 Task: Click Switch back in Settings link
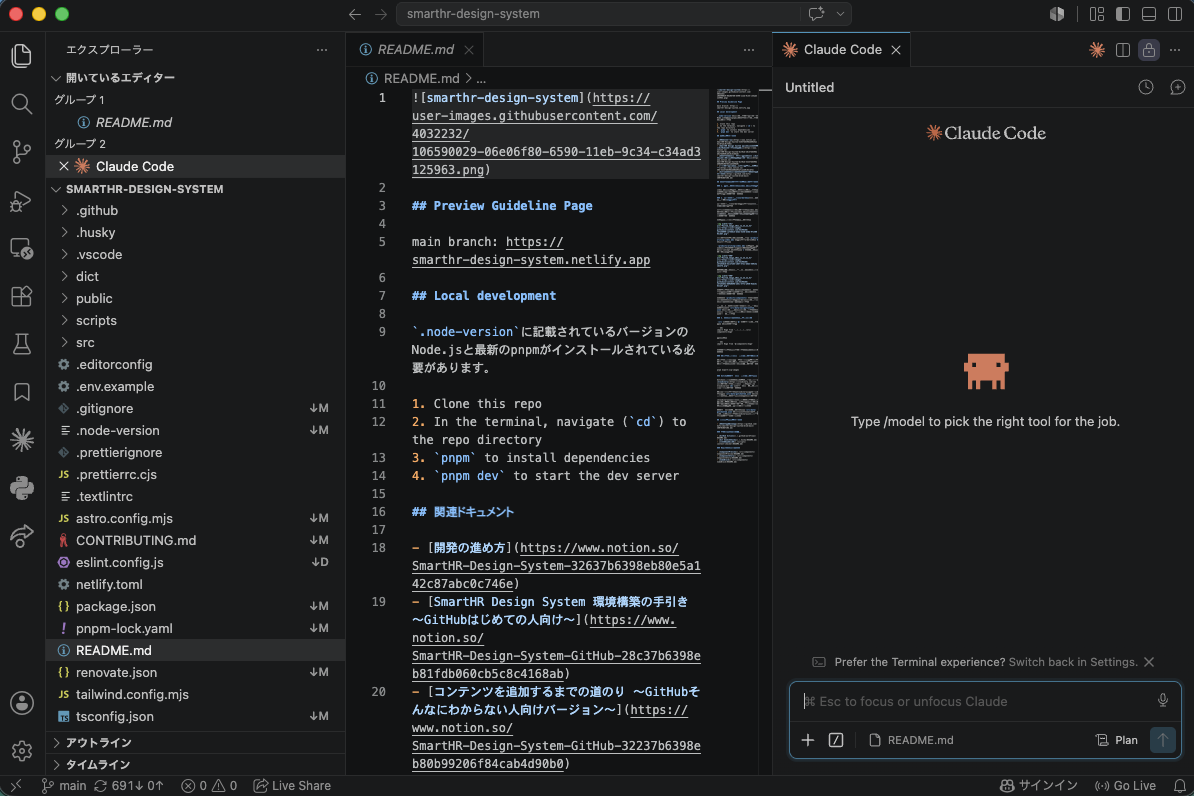click(x=1073, y=662)
